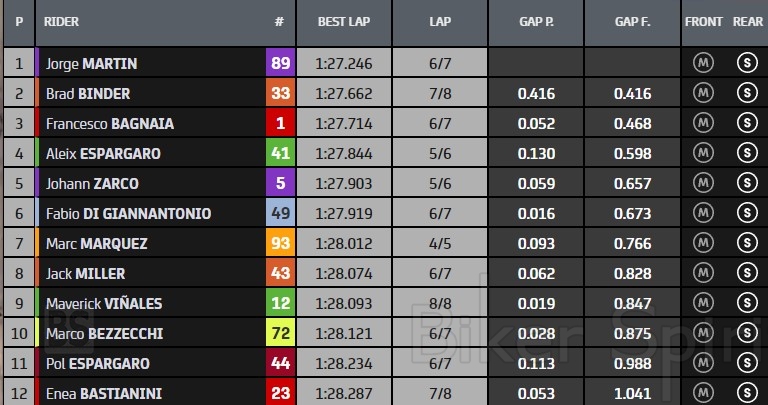Click the GAP P. column header
Viewport: 768px width, 405px height.
[x=537, y=21]
